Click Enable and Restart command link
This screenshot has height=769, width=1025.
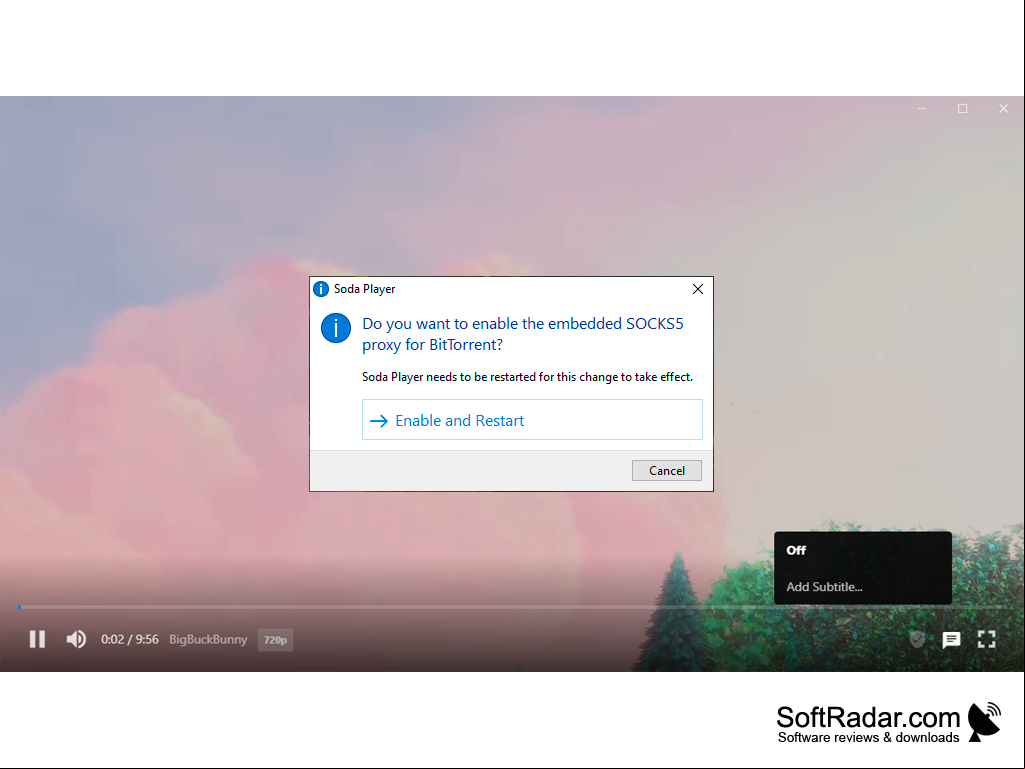point(532,420)
